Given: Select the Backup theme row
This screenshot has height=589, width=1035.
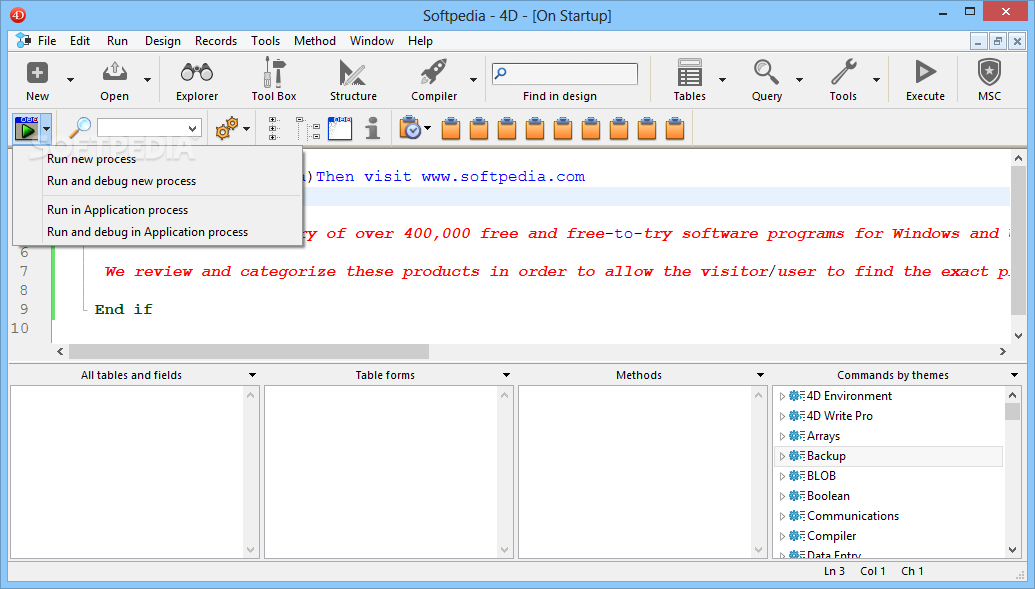Looking at the screenshot, I should pos(888,456).
